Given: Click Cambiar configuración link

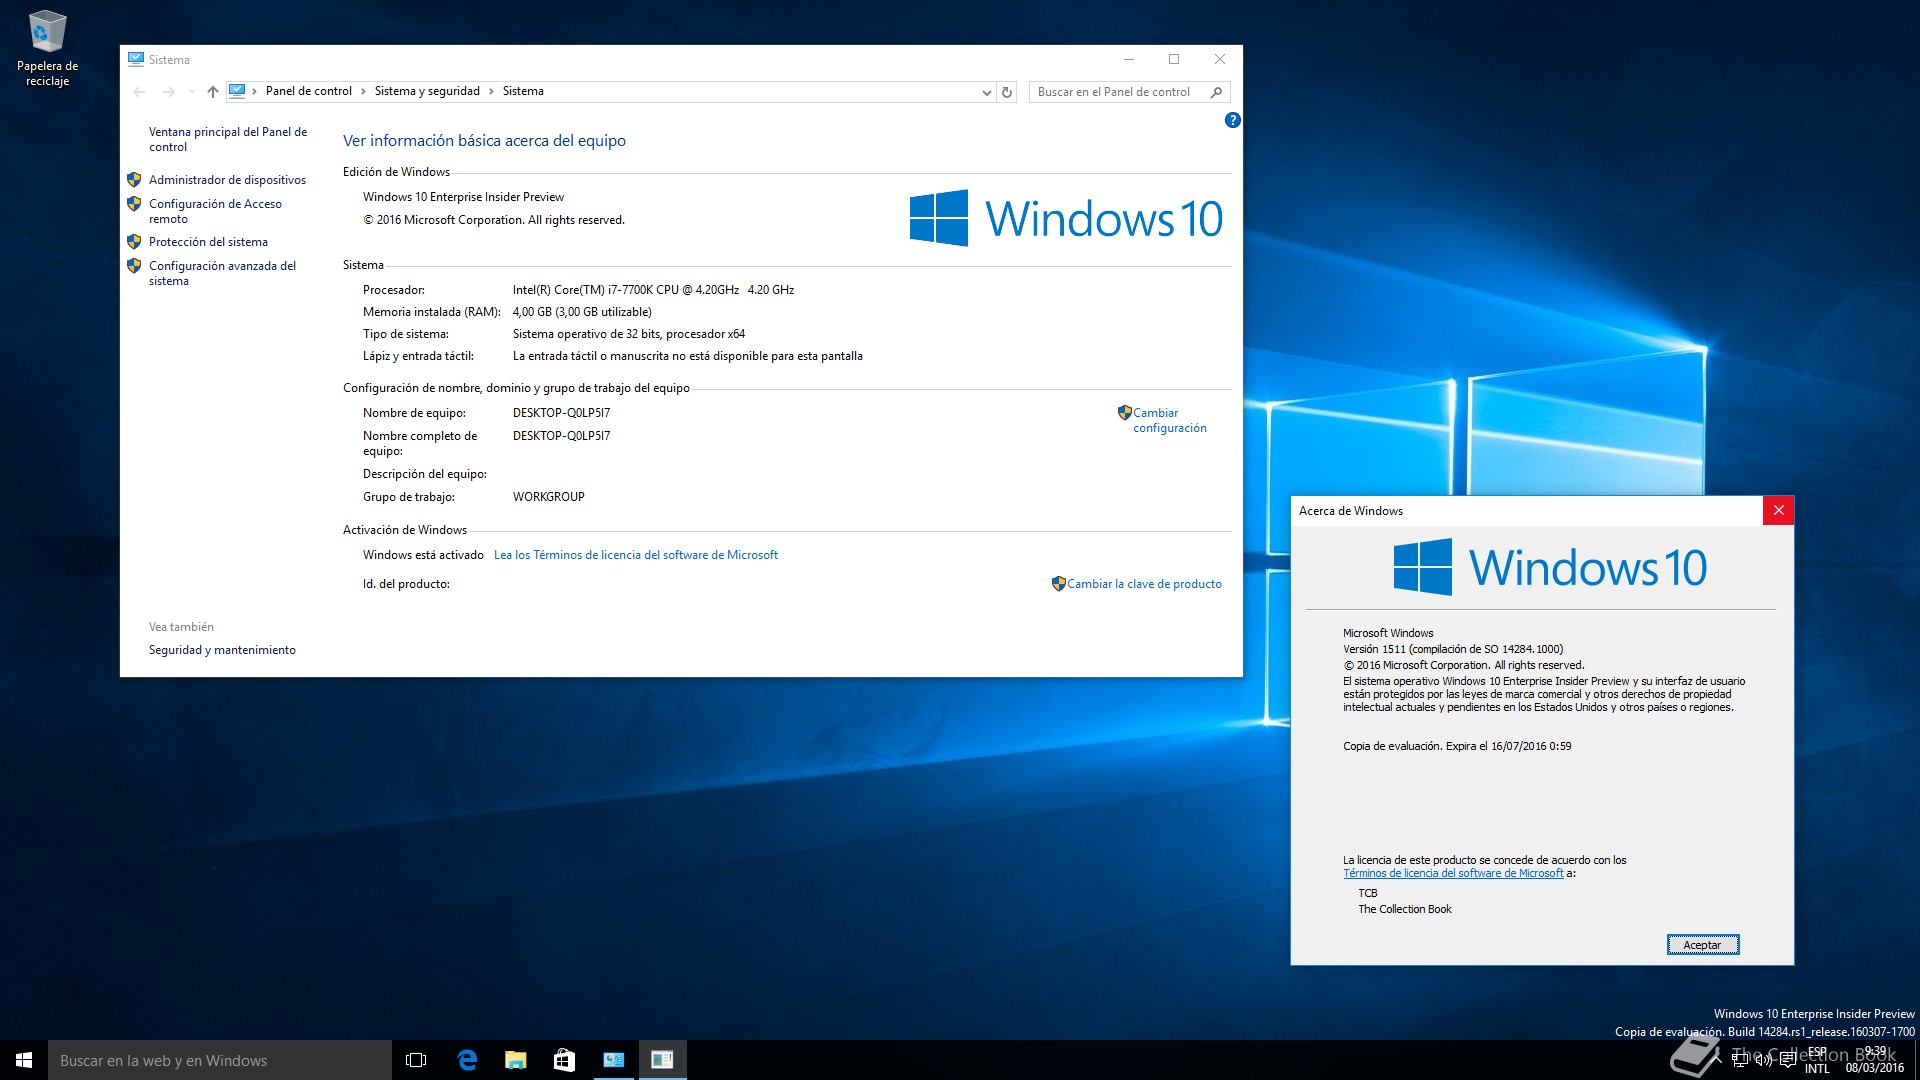Looking at the screenshot, I should pyautogui.click(x=1169, y=420).
